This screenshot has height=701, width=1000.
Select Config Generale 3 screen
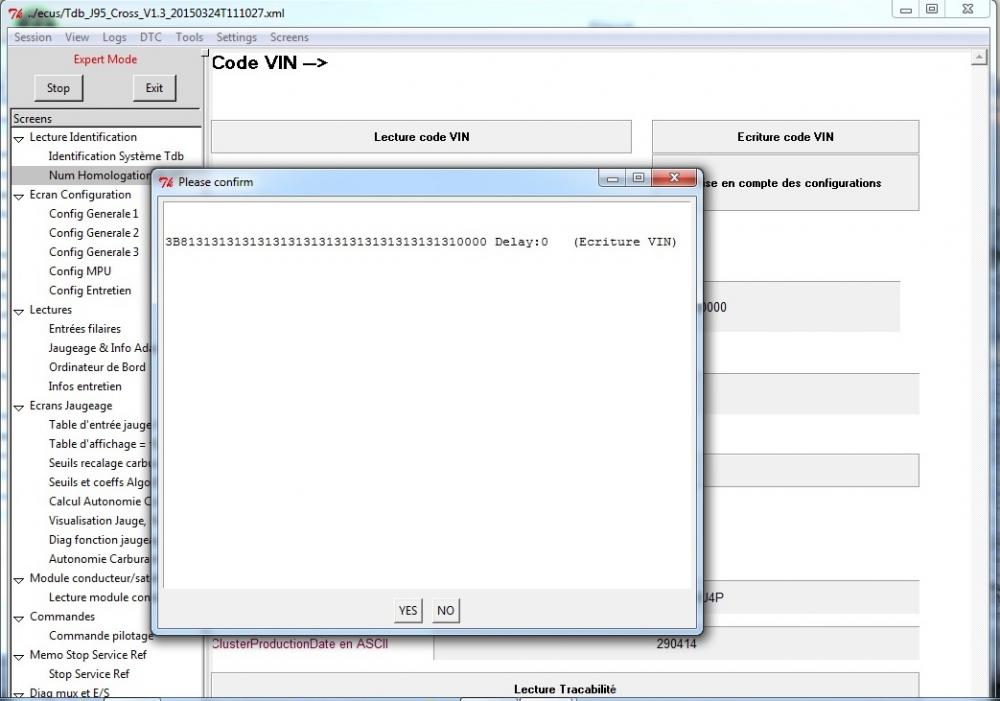(x=94, y=252)
